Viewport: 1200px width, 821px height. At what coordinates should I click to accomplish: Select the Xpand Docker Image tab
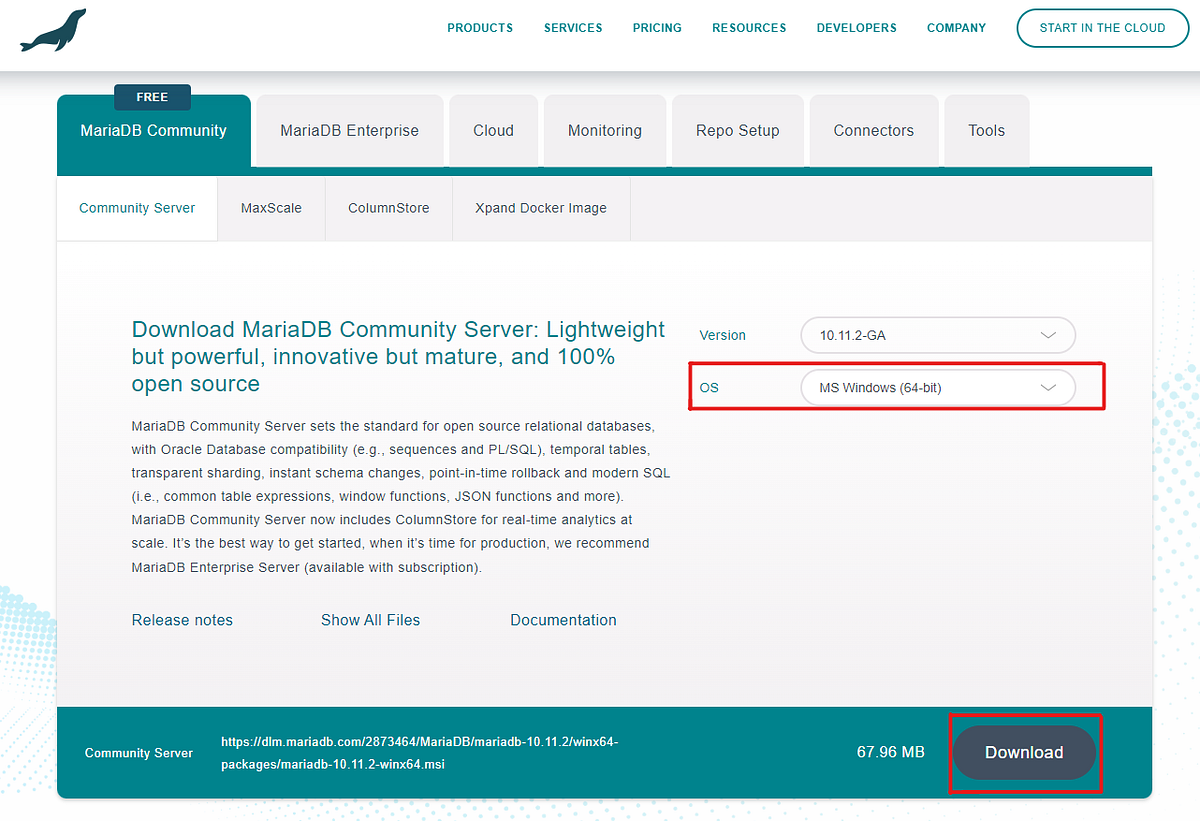click(541, 208)
